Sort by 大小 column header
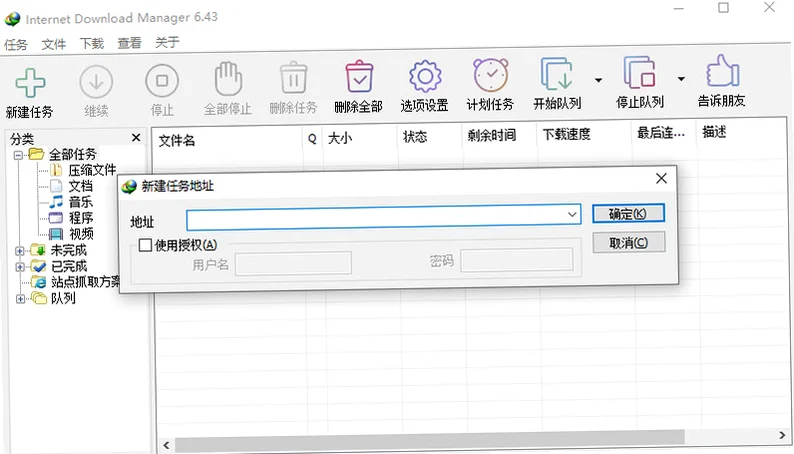The height and width of the screenshot is (454, 794). click(x=339, y=138)
